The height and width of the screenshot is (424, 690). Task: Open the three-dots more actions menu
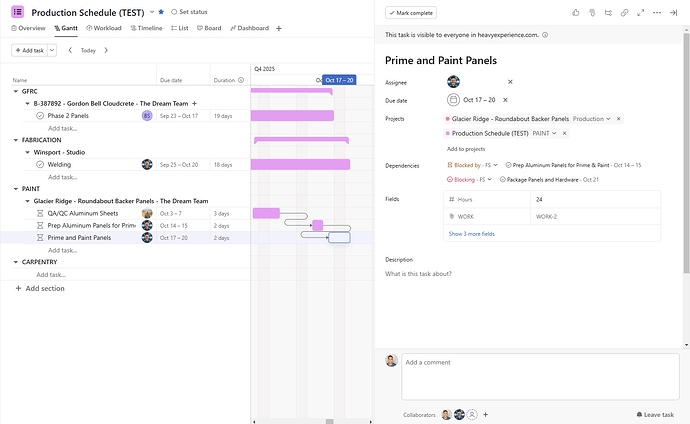tap(657, 13)
